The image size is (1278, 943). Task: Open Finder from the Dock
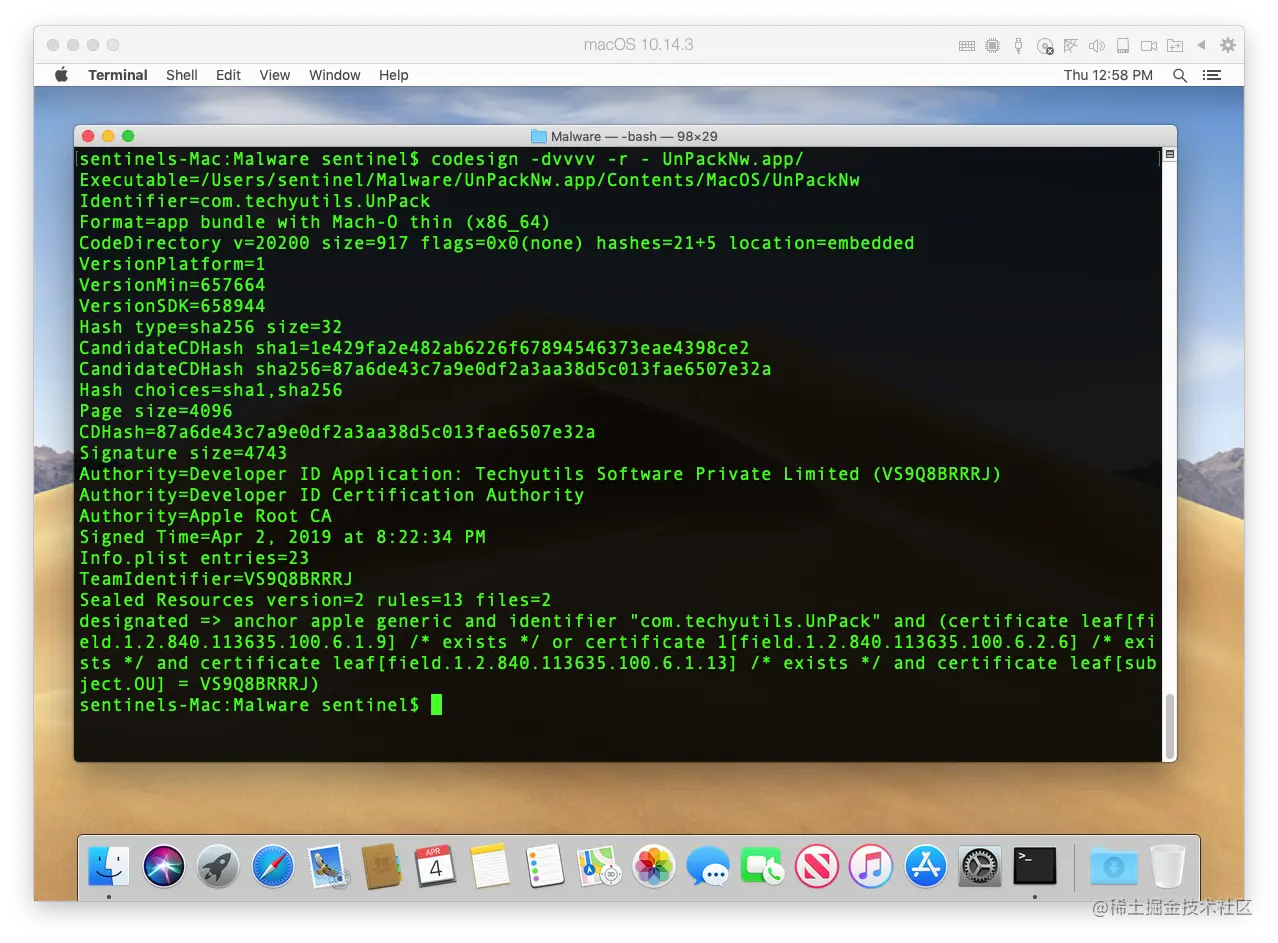(x=109, y=866)
